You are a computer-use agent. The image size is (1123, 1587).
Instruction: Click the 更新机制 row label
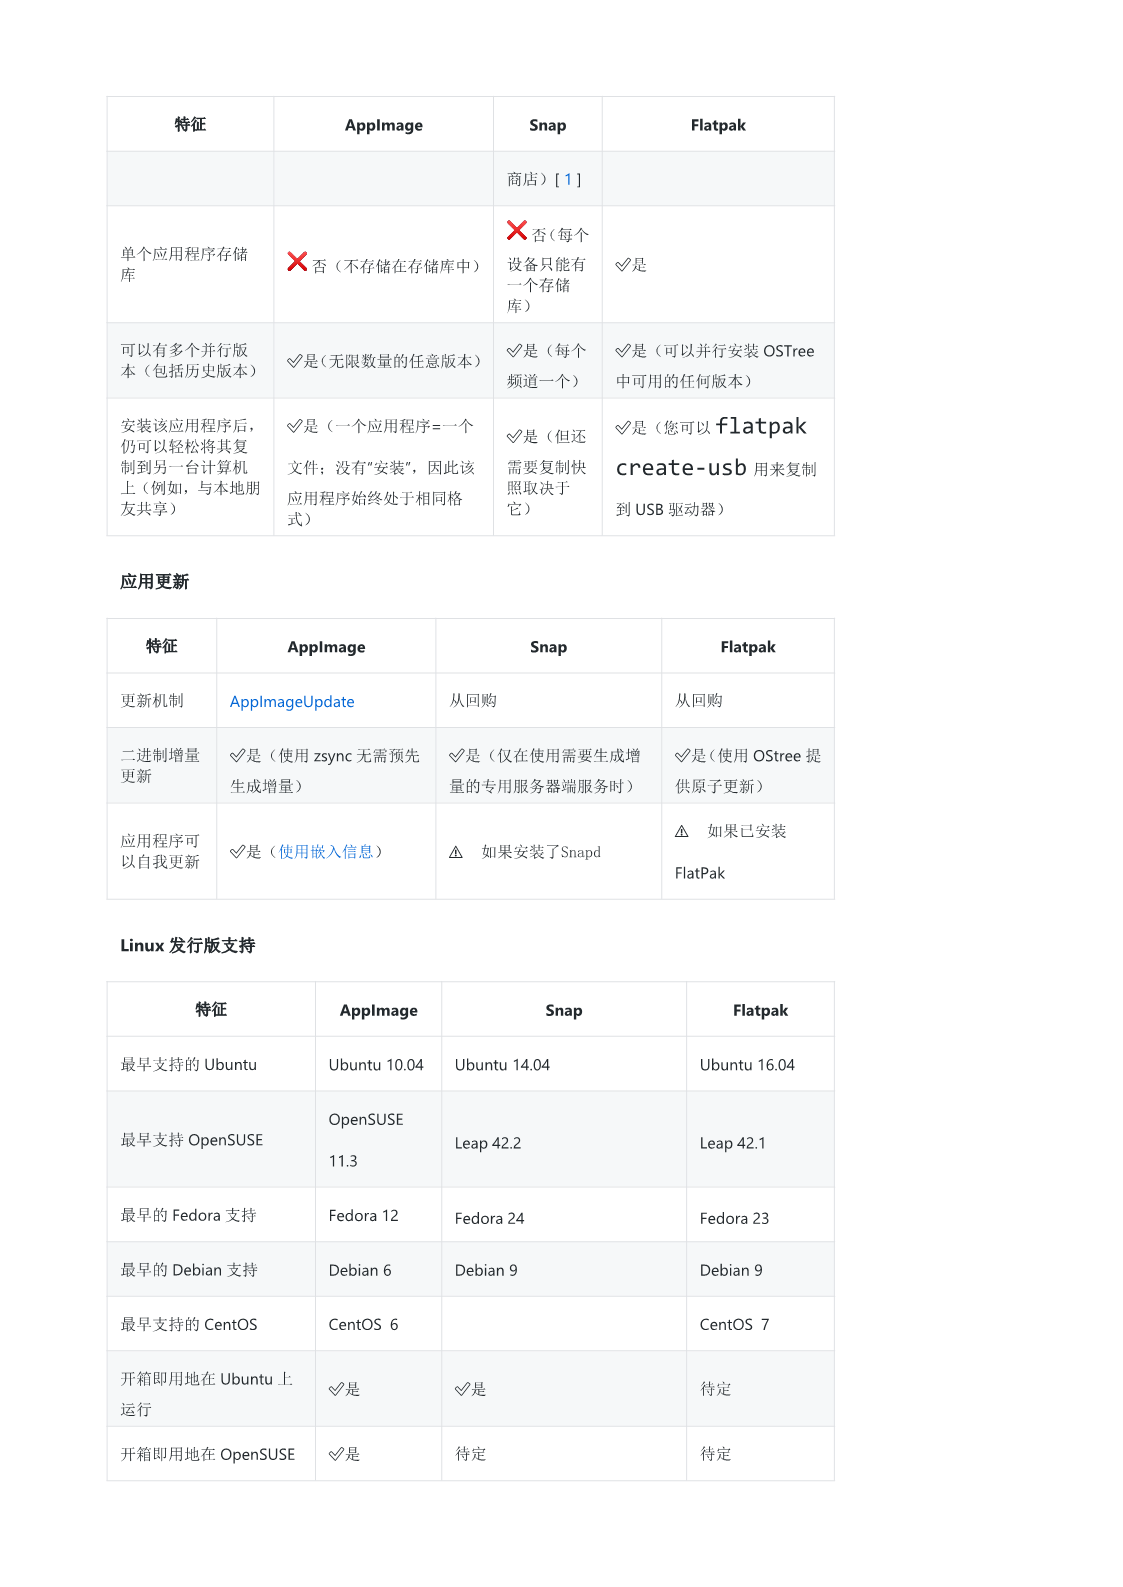[x=152, y=701]
